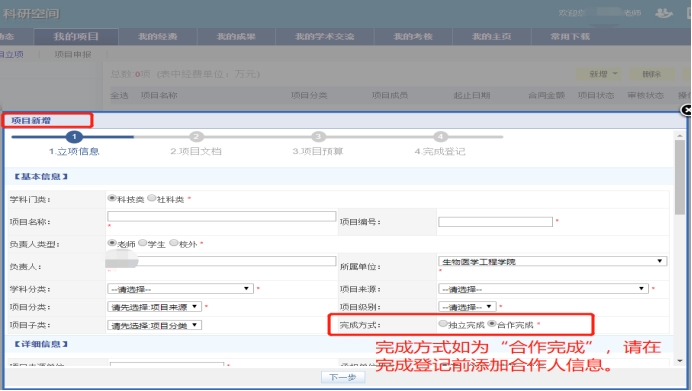Image resolution: width=692 pixels, height=391 pixels.
Task: Go to wizard step 3 circle 项目预算
Action: pos(318,137)
